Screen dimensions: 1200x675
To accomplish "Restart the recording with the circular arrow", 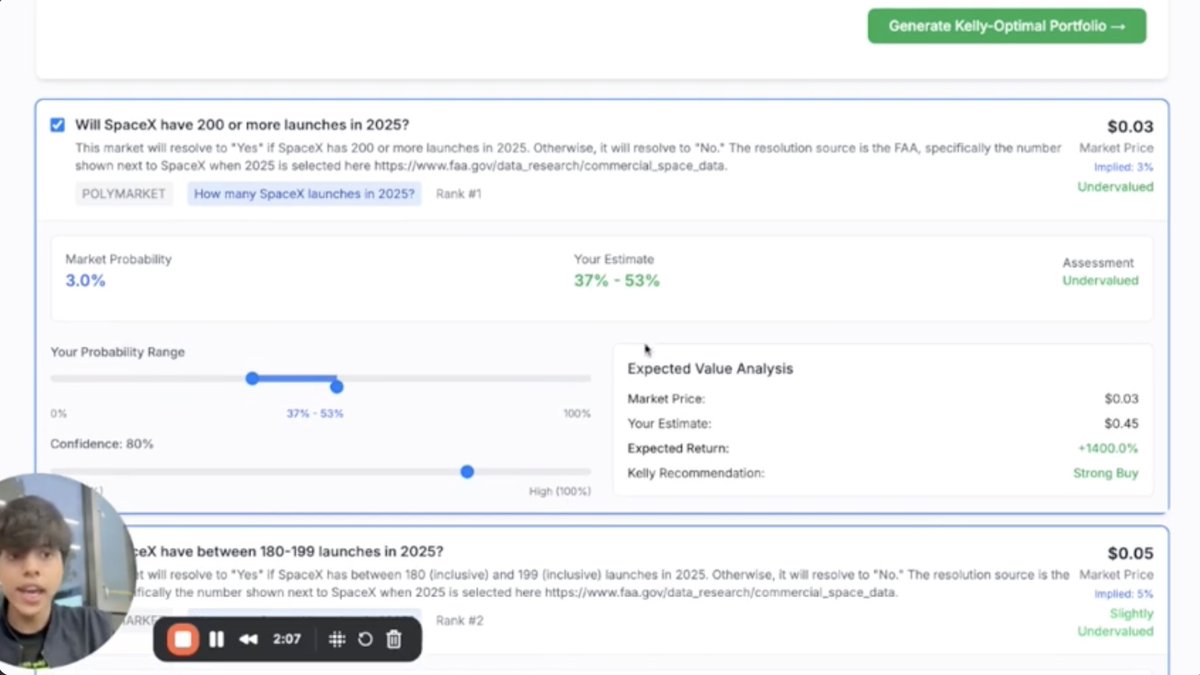I will pyautogui.click(x=365, y=639).
